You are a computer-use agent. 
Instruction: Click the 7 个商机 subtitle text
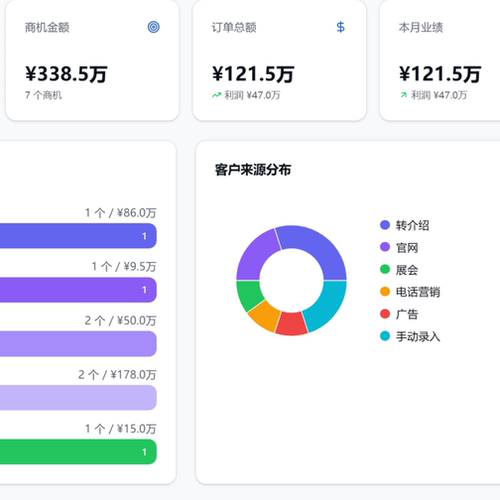tap(43, 95)
